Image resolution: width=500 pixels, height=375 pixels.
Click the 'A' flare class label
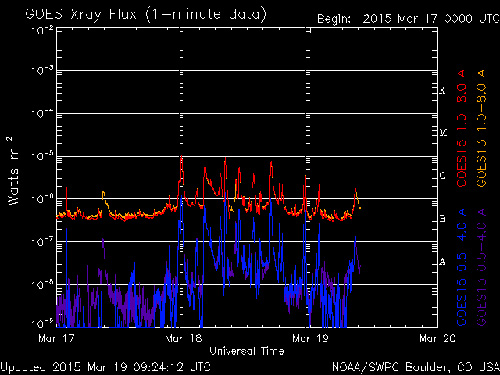click(443, 262)
